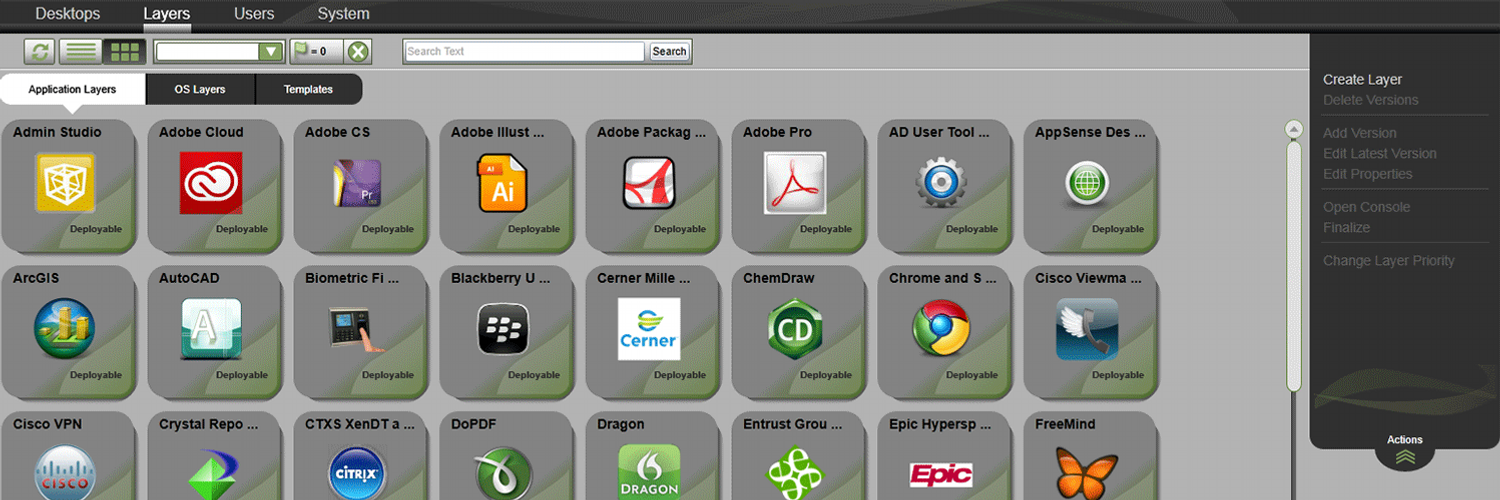This screenshot has width=1500, height=500.
Task: Clear the filter with X button
Action: pos(359,52)
